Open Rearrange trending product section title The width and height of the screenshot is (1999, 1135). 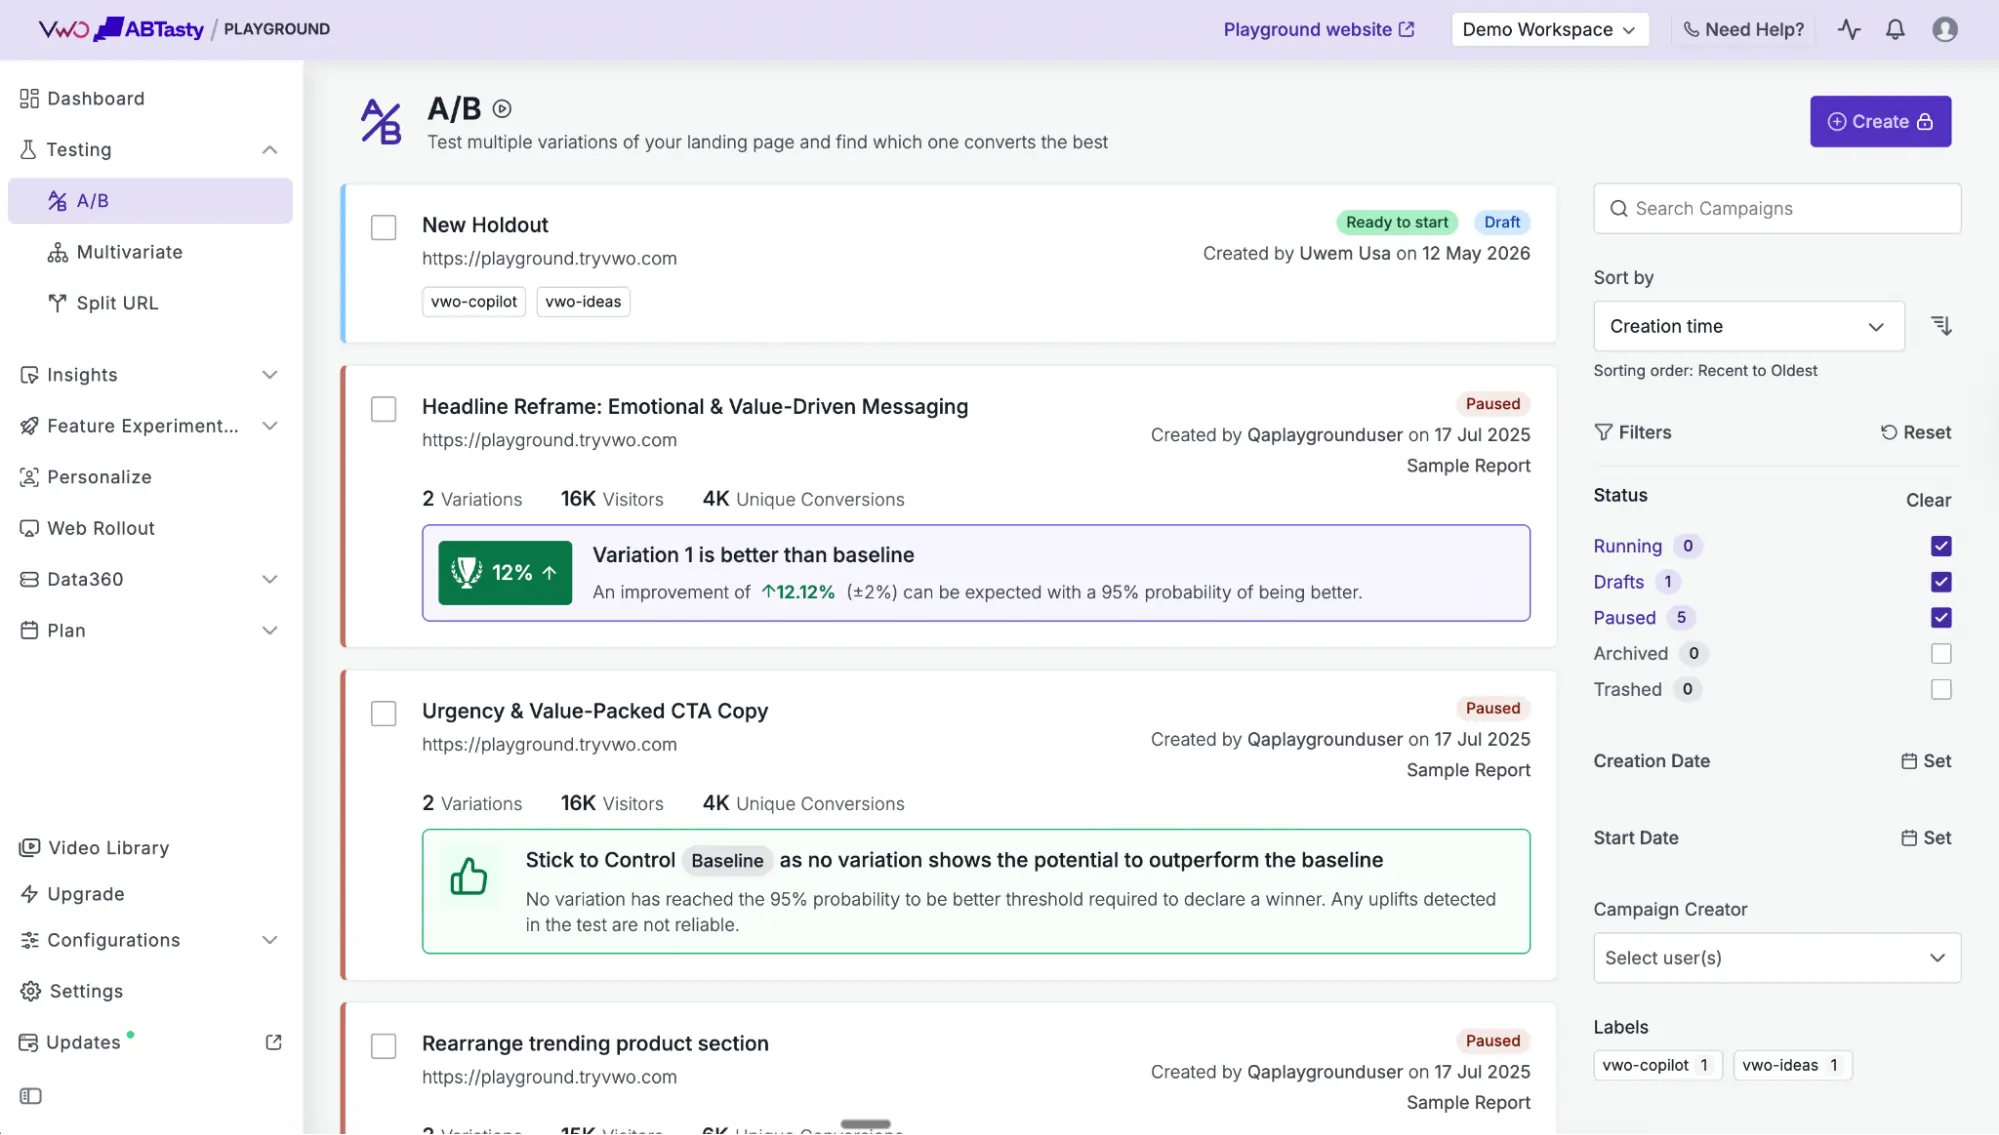coord(595,1043)
